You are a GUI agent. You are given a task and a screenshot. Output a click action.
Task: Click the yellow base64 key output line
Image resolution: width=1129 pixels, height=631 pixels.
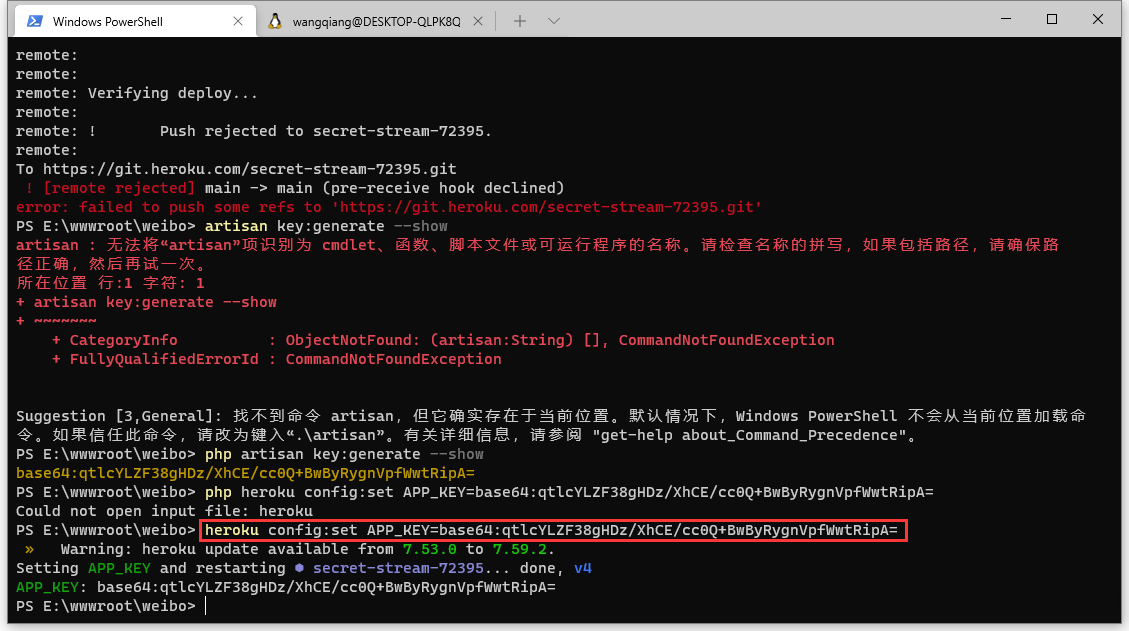click(x=246, y=473)
